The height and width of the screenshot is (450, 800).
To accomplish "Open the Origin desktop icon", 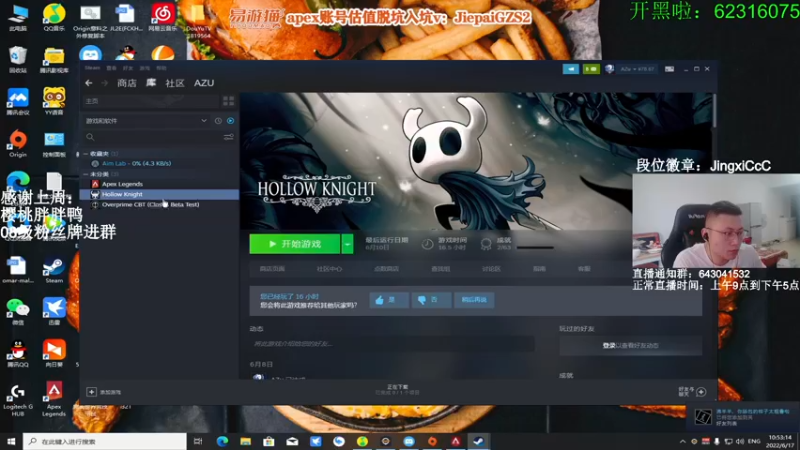I will 18,143.
